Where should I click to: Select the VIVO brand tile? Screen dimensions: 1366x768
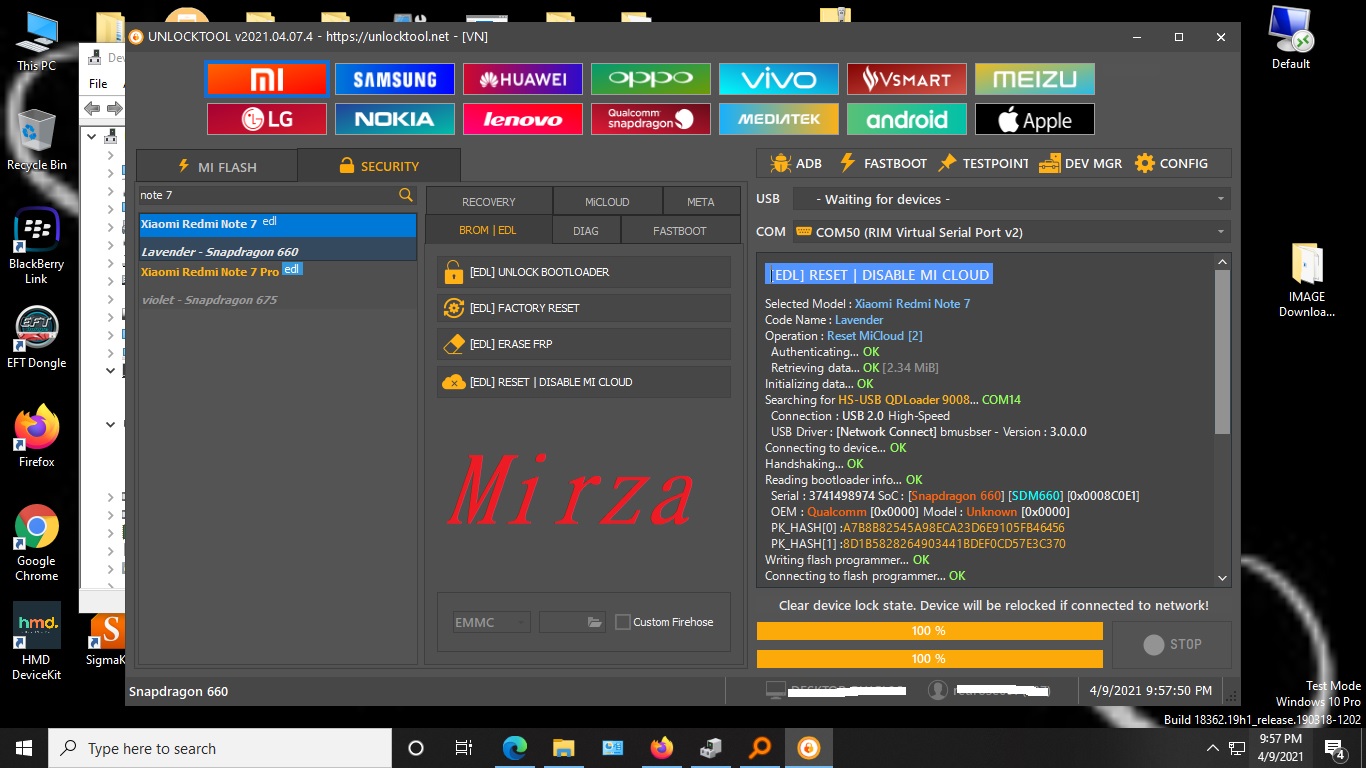tap(779, 79)
